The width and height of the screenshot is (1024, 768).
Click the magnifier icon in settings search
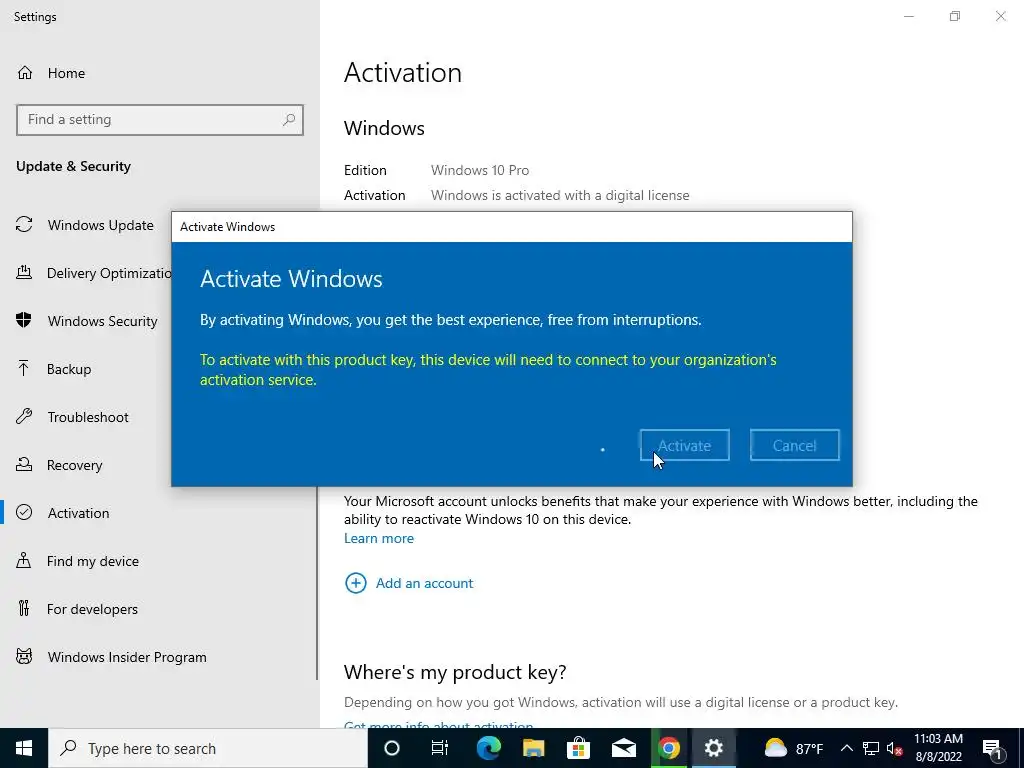click(289, 120)
